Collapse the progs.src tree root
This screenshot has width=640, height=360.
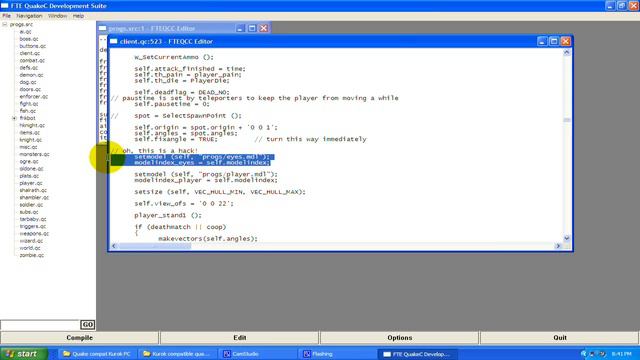(x=5, y=24)
